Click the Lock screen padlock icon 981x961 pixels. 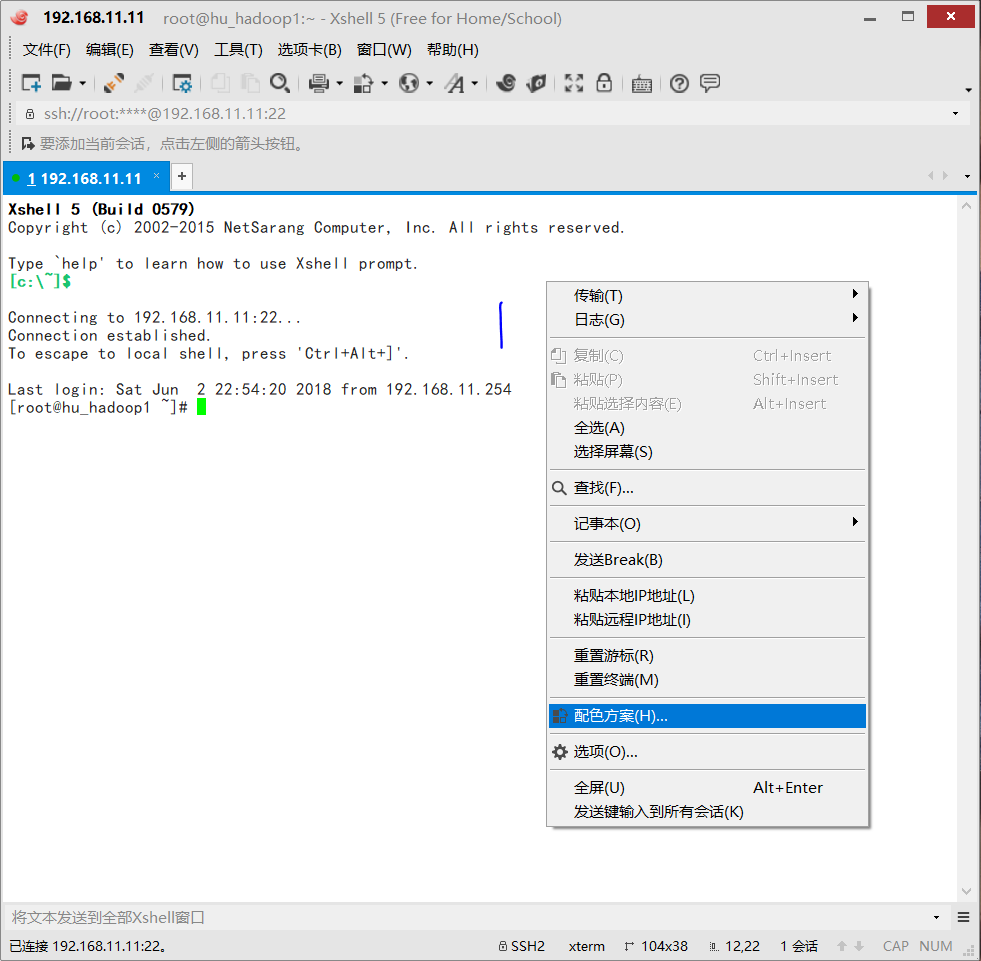coord(604,83)
